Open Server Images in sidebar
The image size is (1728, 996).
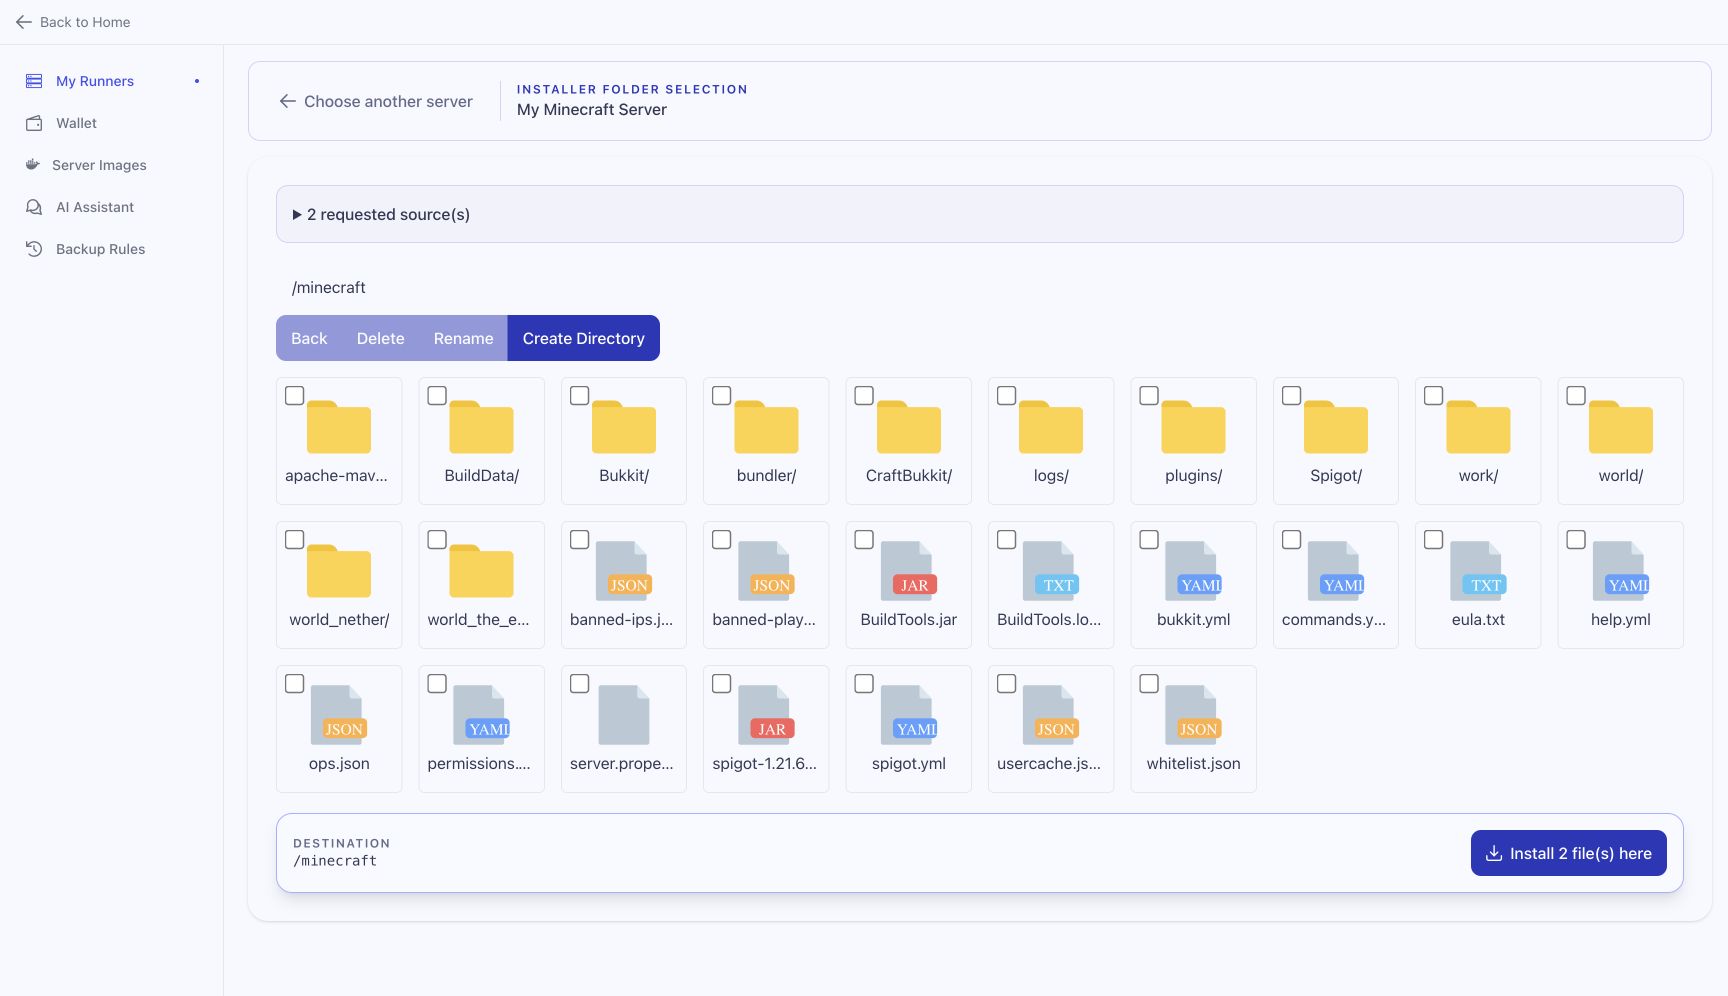pyautogui.click(x=99, y=165)
